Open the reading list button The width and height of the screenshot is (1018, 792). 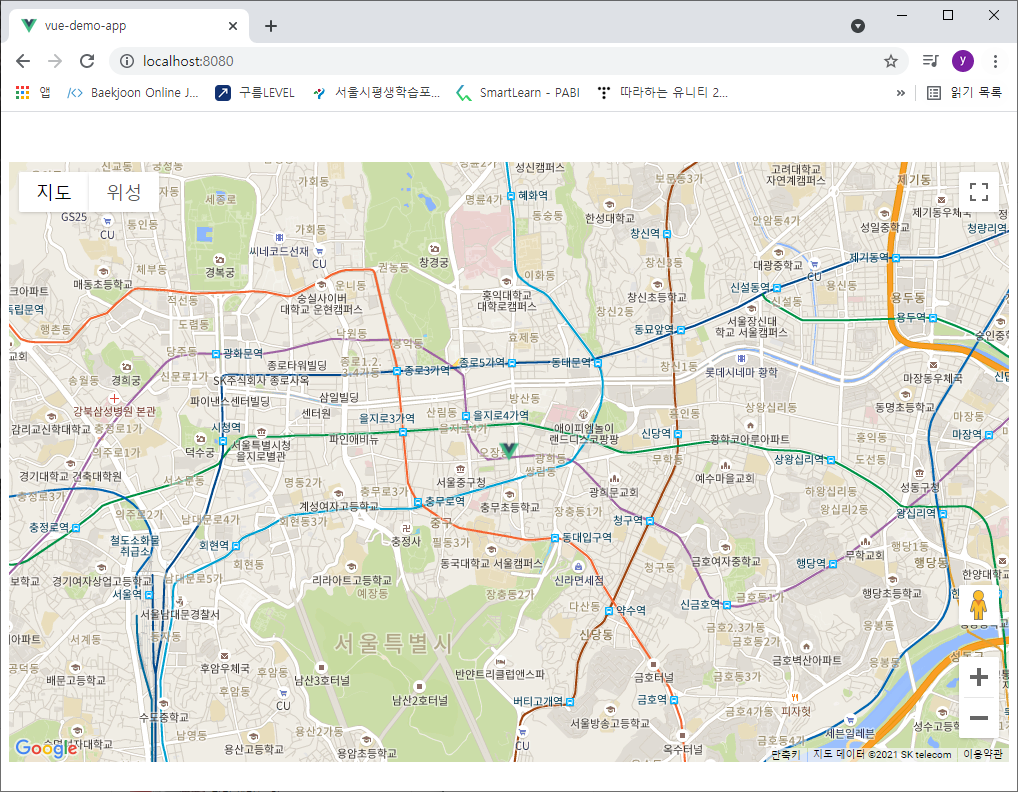click(964, 93)
